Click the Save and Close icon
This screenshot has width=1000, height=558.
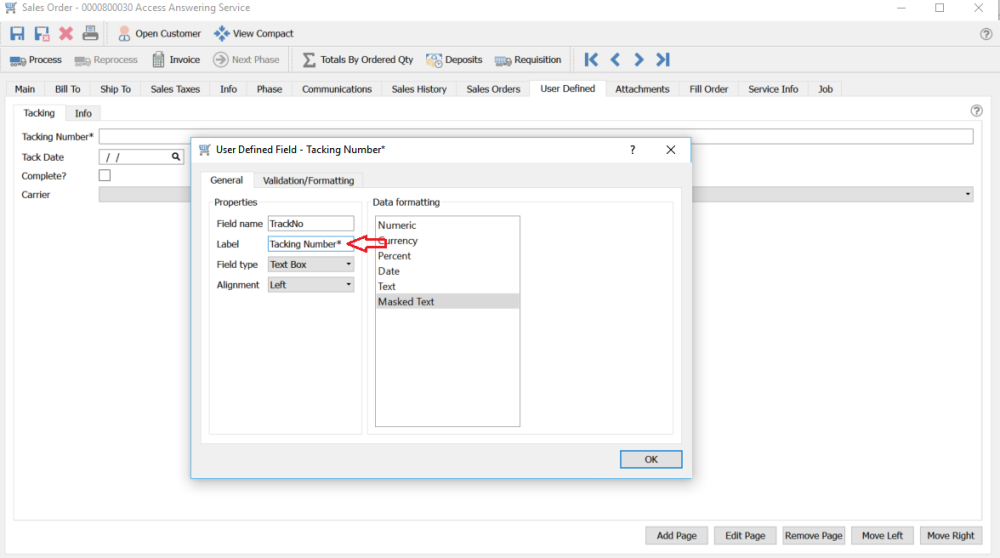pos(41,34)
